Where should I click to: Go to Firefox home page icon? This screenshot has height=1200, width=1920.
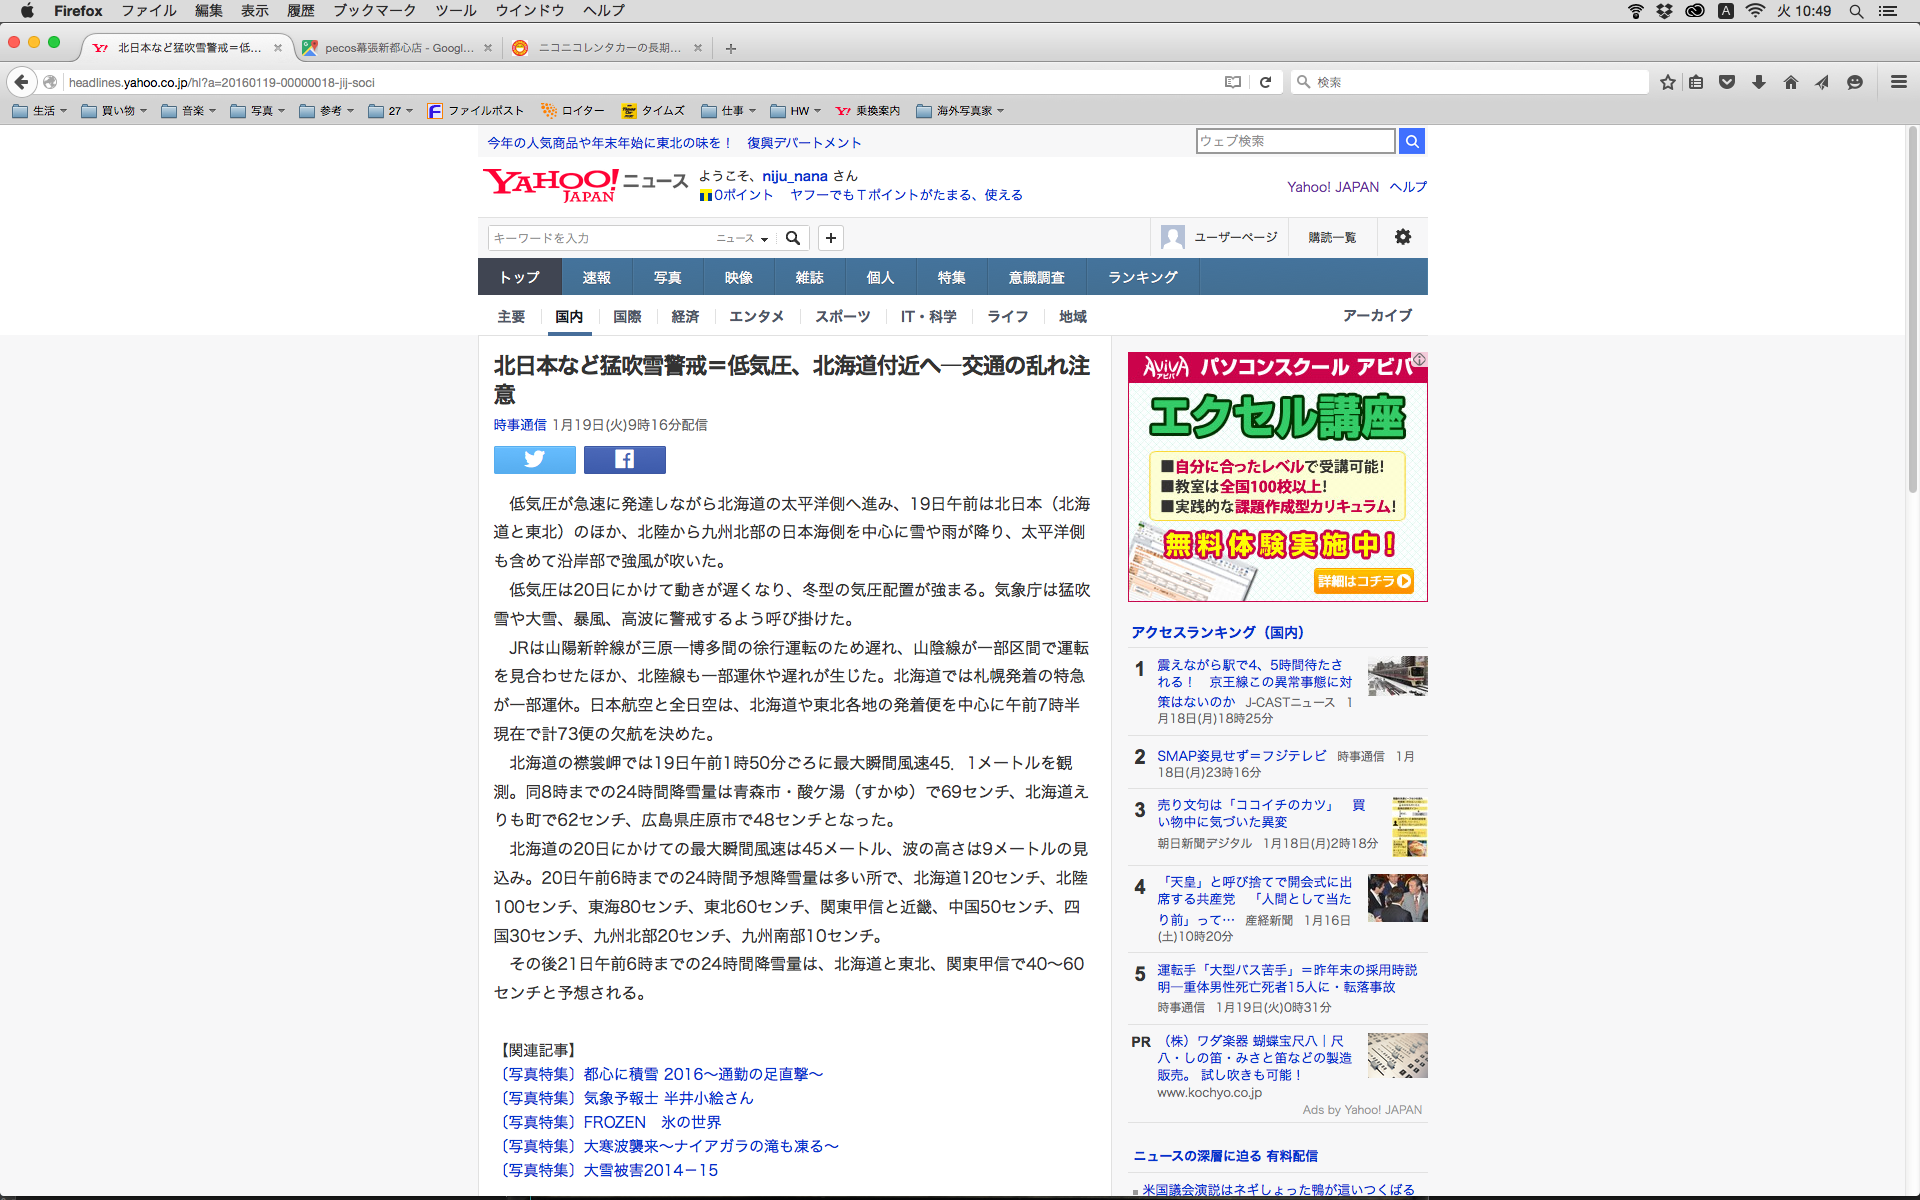coord(1790,82)
